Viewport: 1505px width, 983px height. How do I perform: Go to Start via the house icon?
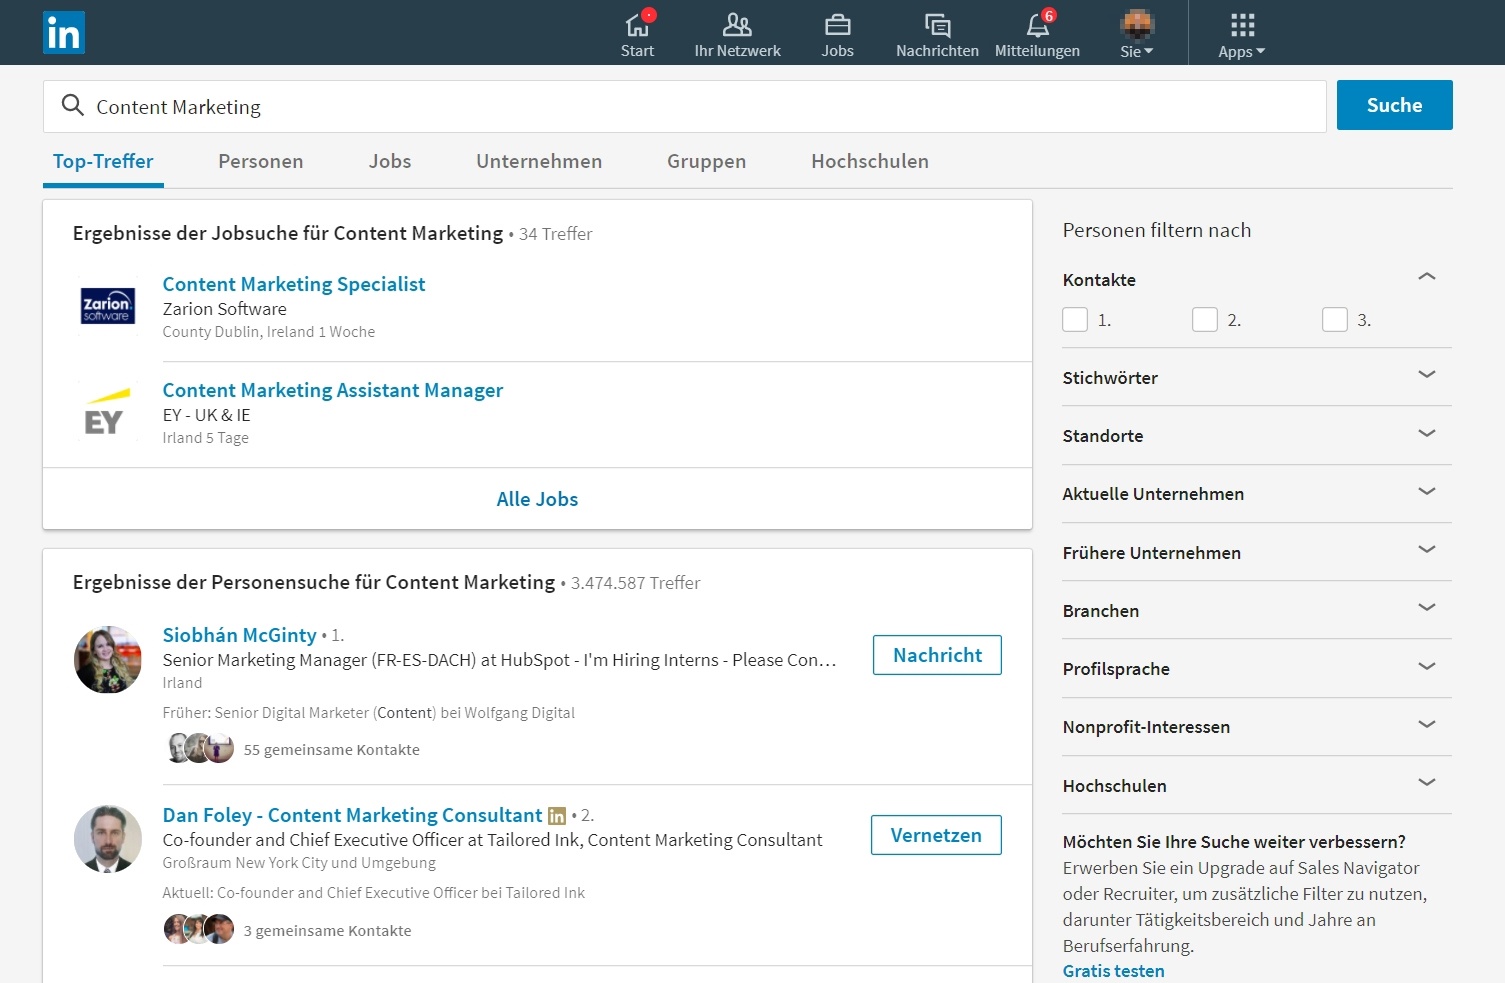pos(637,24)
